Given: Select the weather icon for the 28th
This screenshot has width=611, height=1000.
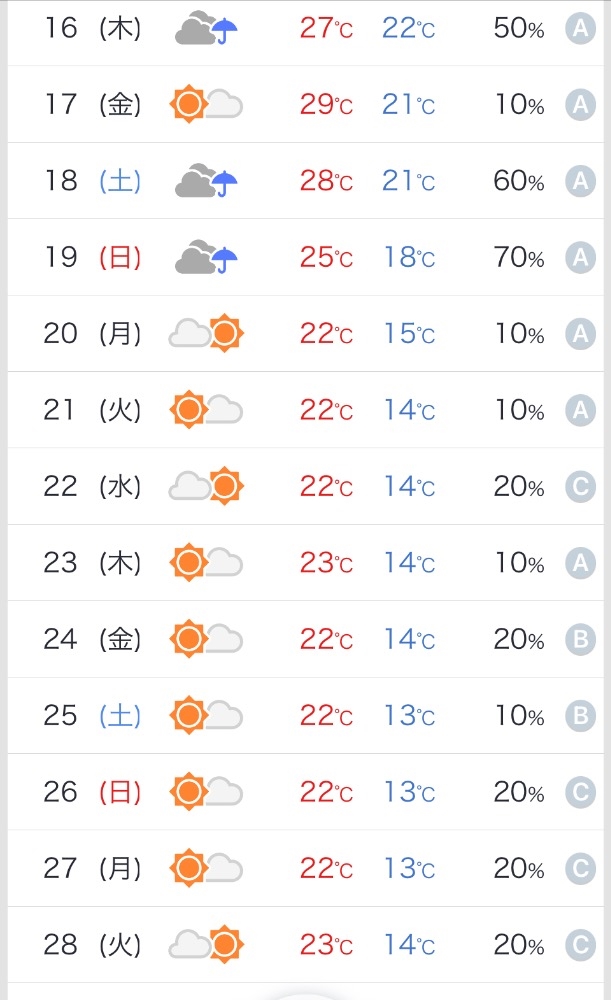Looking at the screenshot, I should click(206, 944).
